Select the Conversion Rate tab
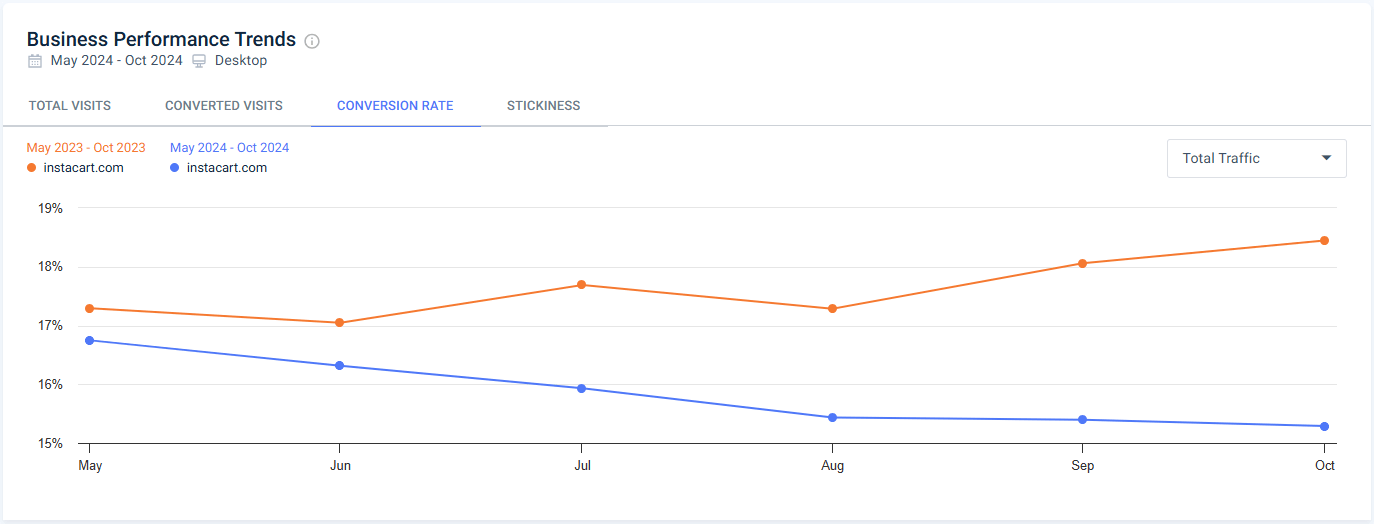This screenshot has height=524, width=1374. pyautogui.click(x=395, y=106)
